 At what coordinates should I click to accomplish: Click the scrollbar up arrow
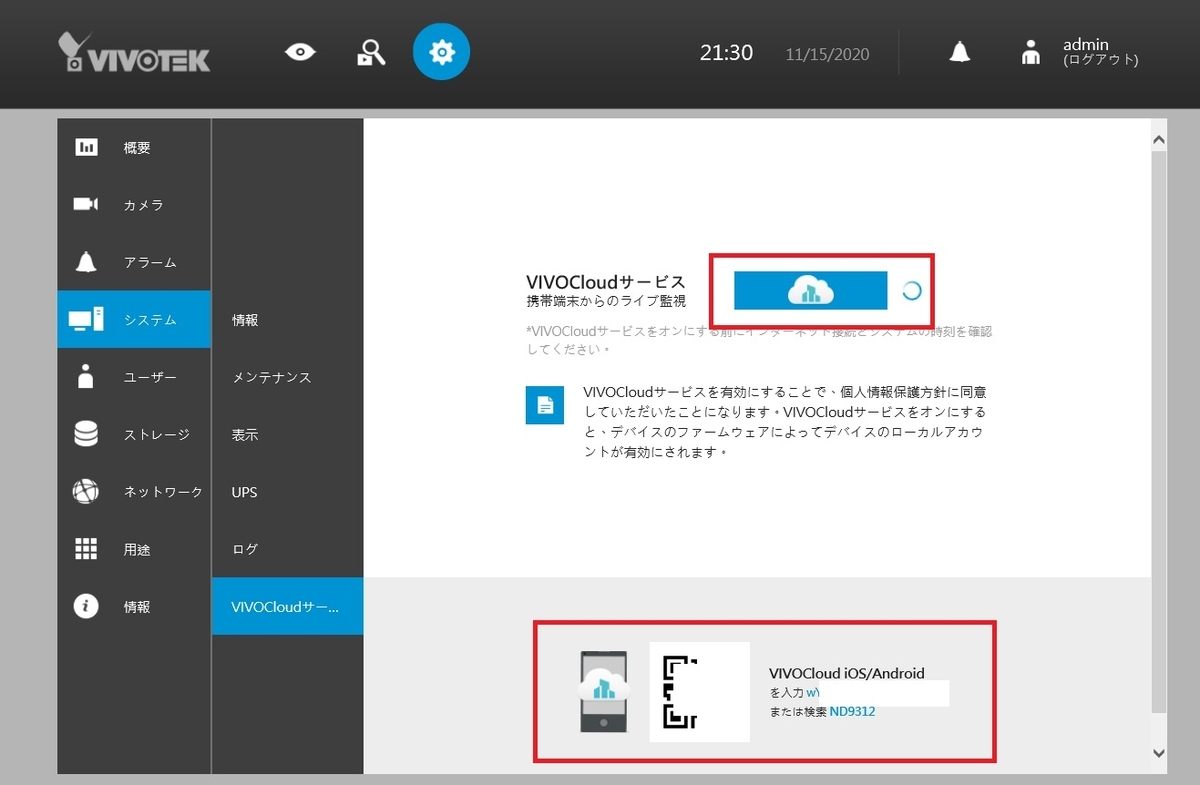[1159, 139]
